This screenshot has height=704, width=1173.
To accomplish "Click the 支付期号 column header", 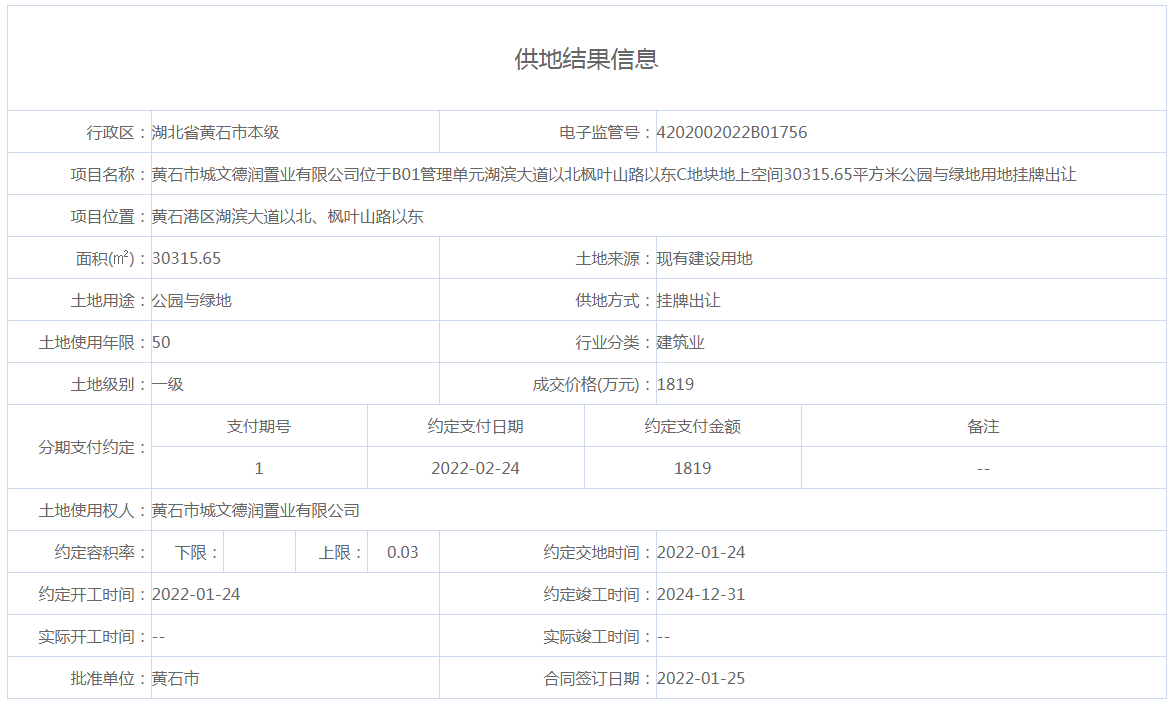I will [x=259, y=426].
